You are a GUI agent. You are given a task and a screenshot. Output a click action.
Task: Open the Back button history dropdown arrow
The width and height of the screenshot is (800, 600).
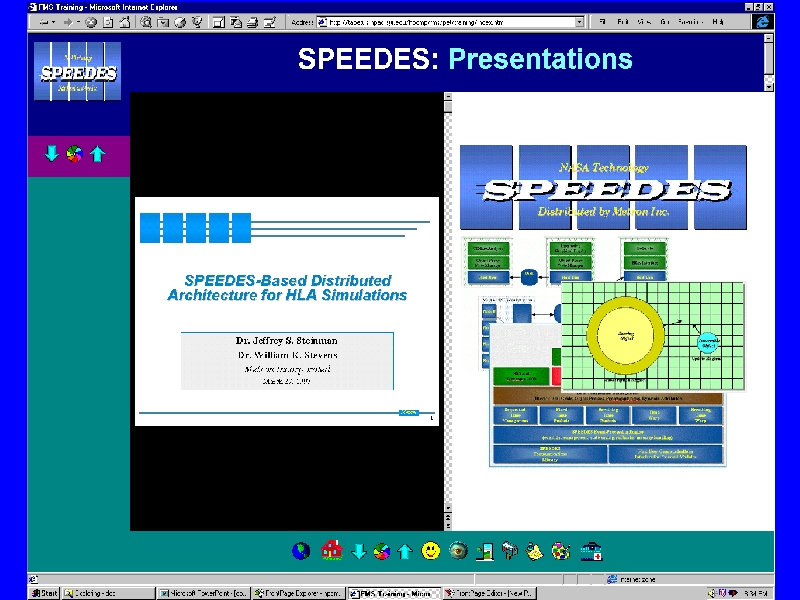pos(54,22)
